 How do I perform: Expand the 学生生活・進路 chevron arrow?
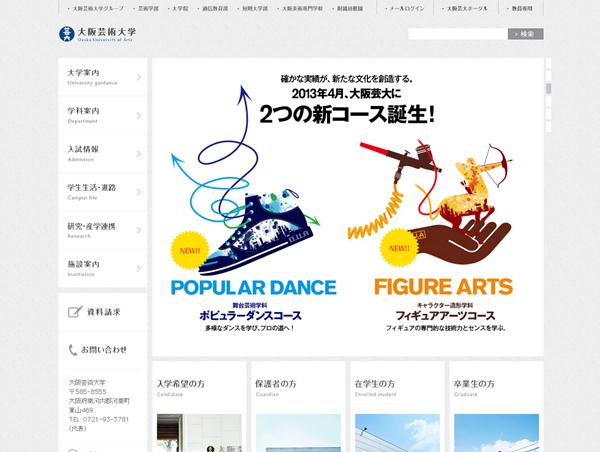139,192
